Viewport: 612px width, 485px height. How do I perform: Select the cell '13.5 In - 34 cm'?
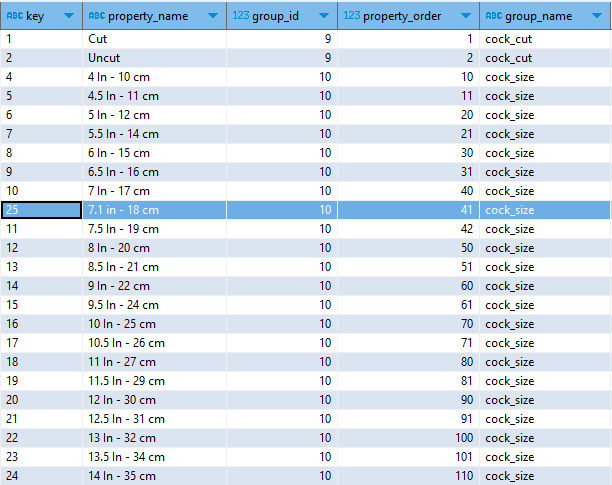click(155, 457)
